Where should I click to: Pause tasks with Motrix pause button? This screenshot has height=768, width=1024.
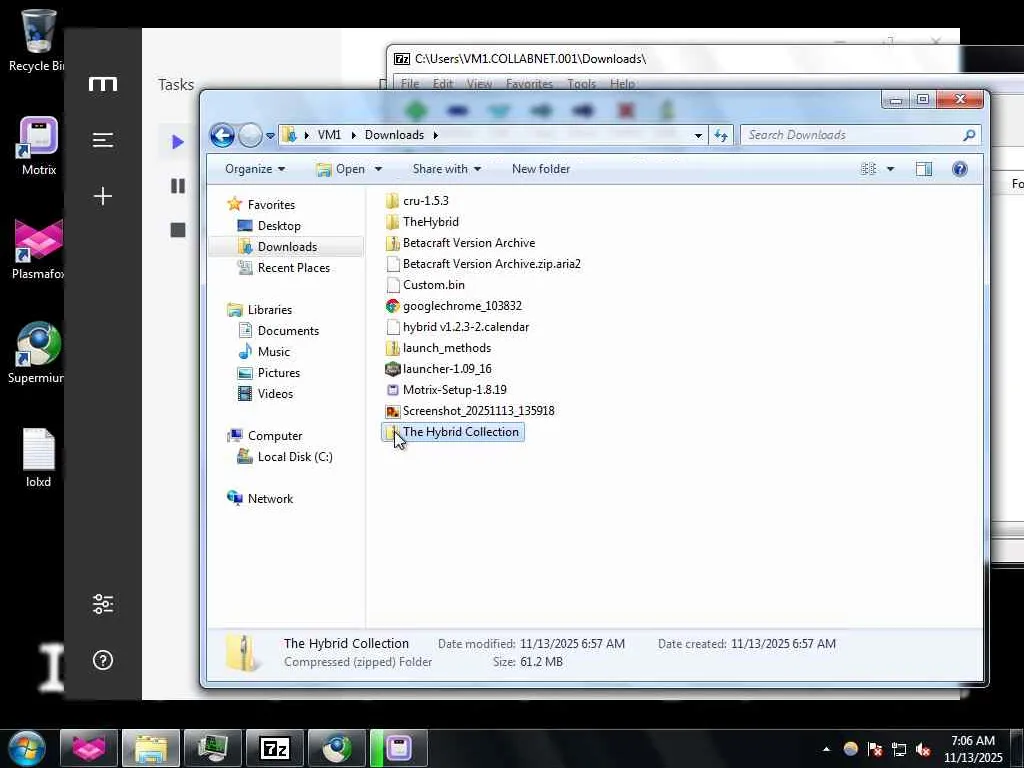(178, 186)
